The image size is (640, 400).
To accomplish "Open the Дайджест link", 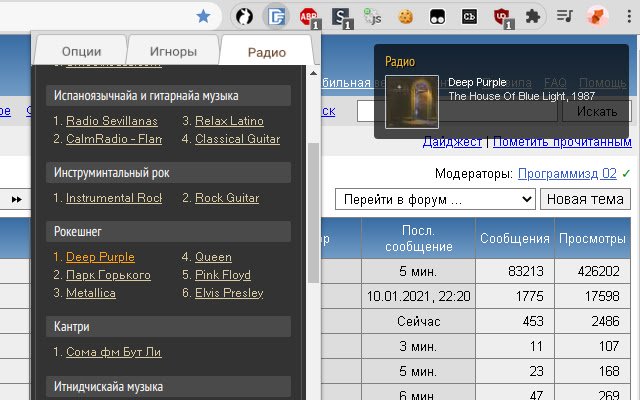I will 452,142.
